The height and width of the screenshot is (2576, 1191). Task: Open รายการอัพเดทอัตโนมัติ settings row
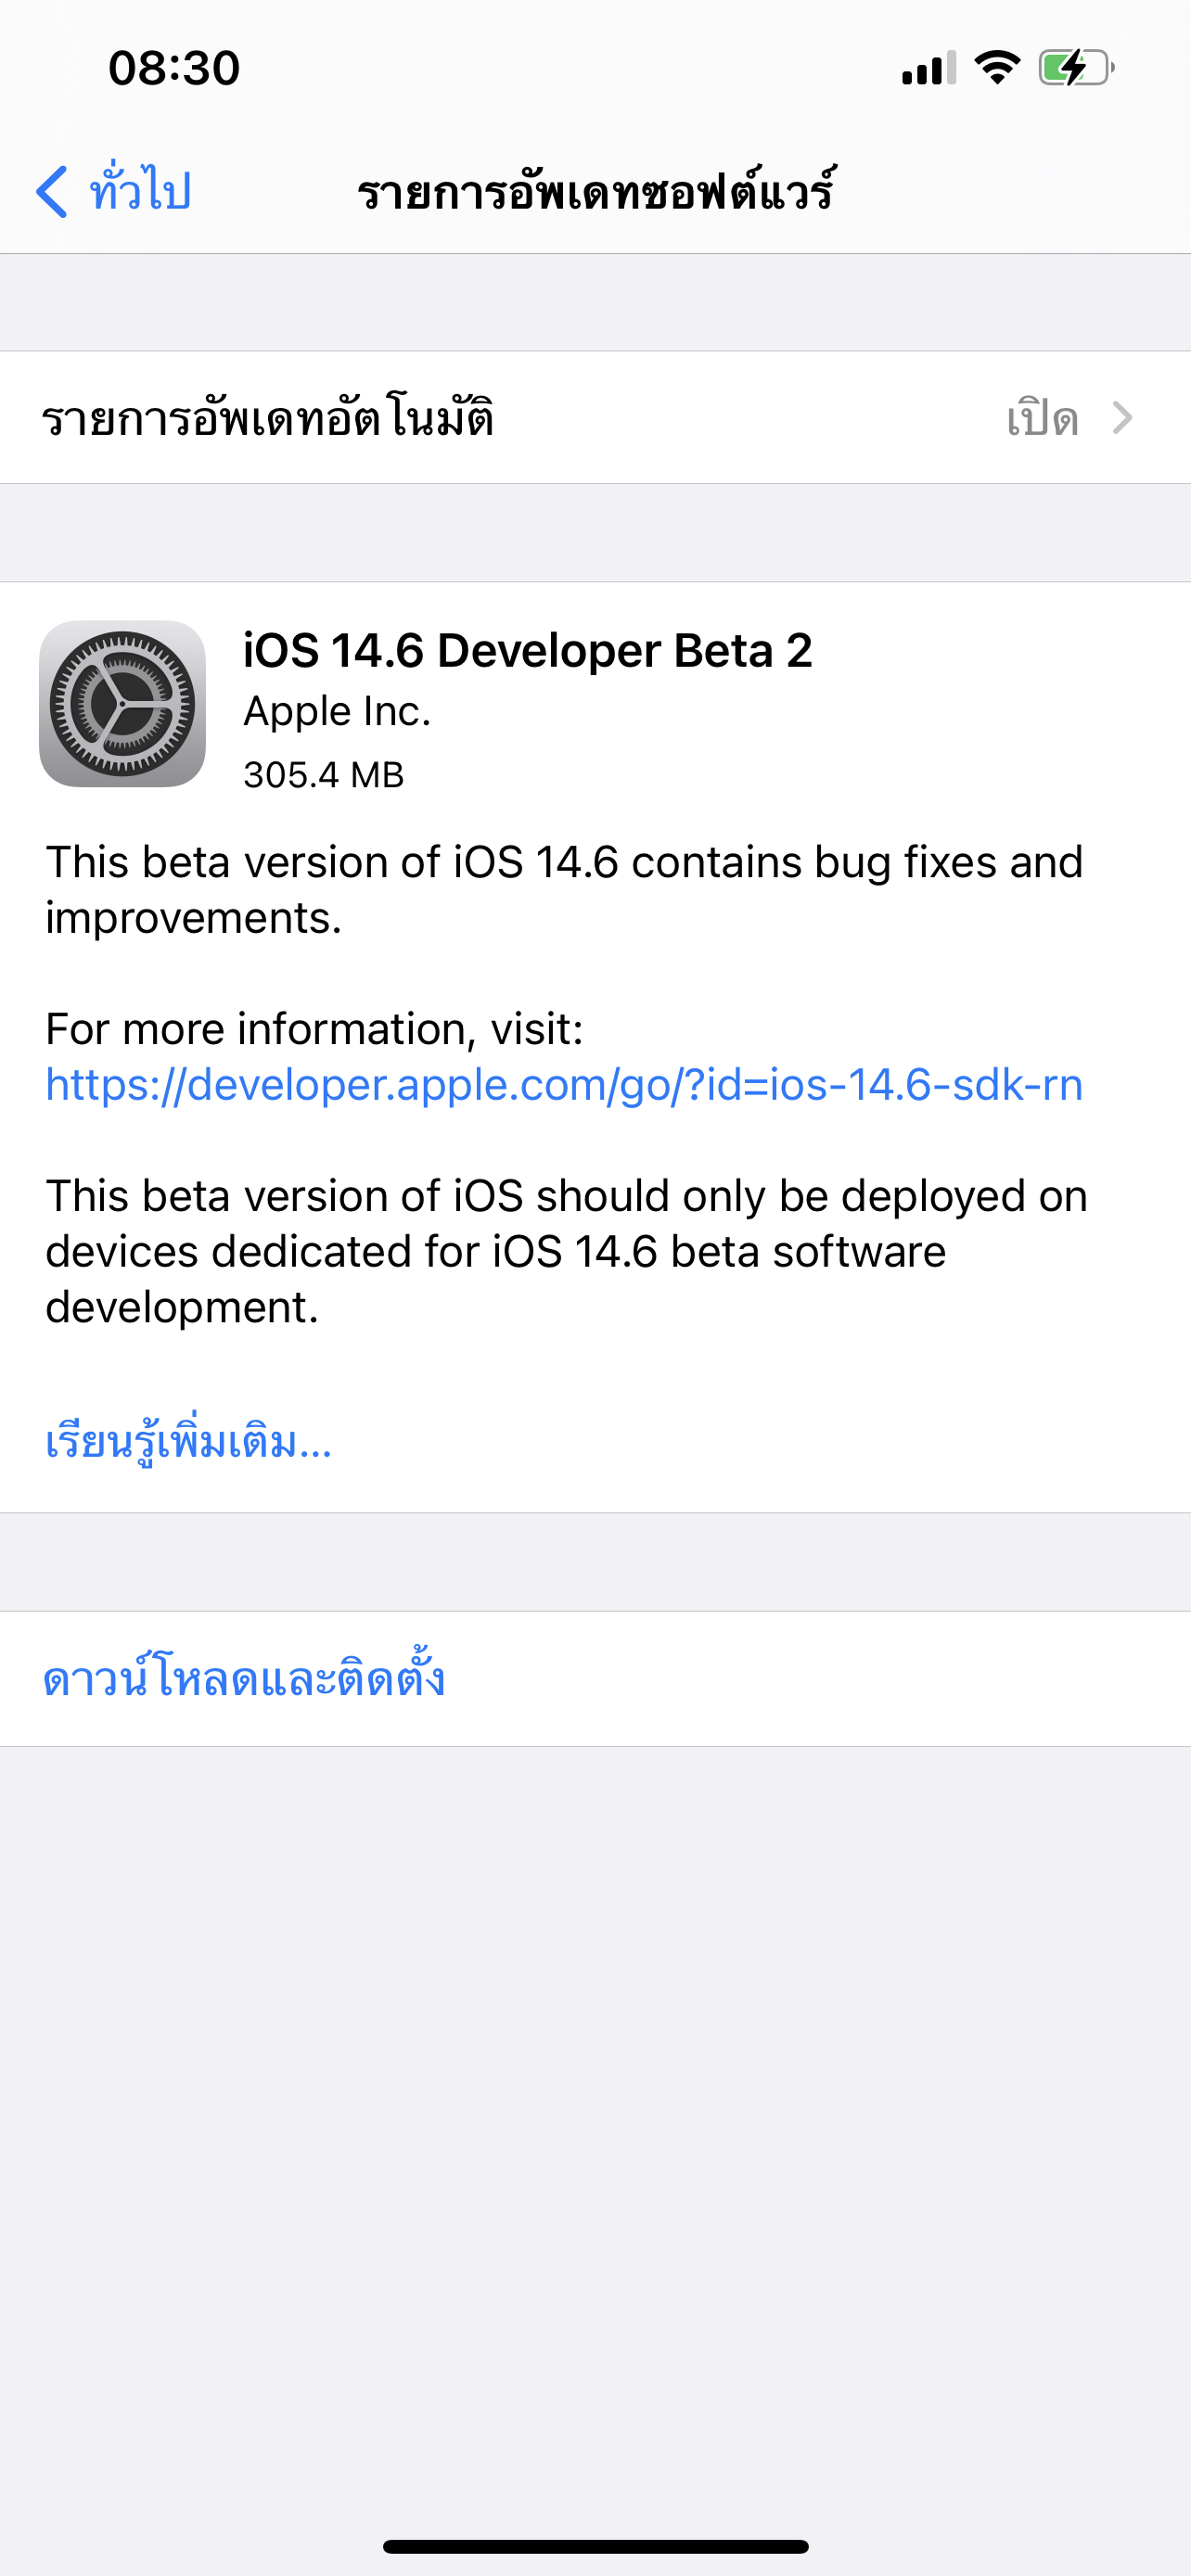pyautogui.click(x=595, y=417)
